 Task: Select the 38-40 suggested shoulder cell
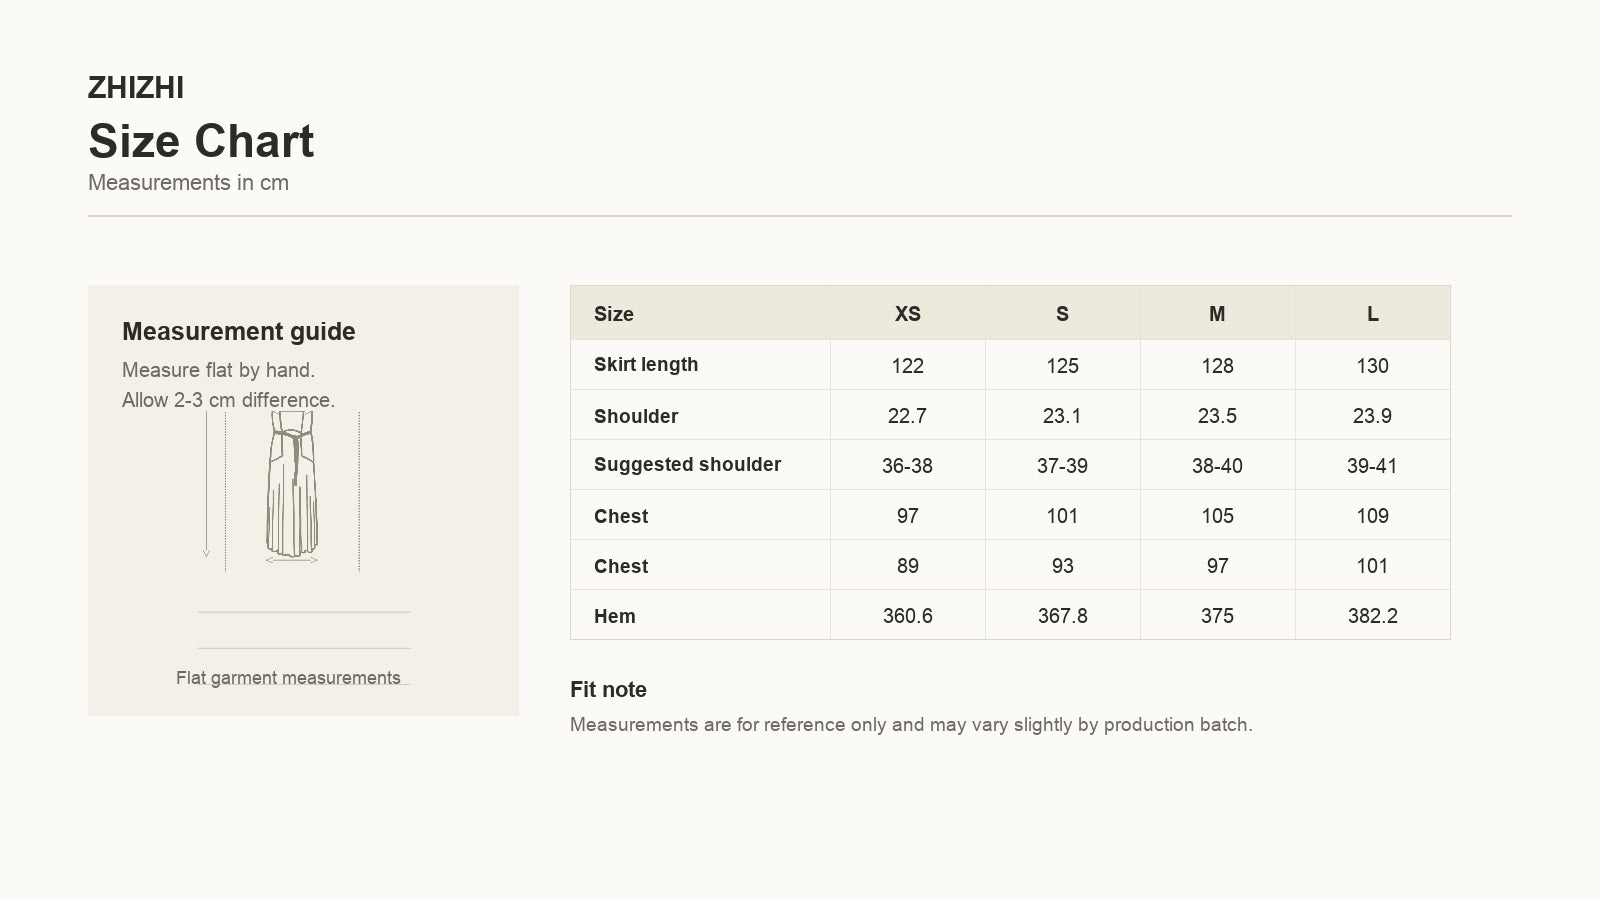pos(1217,465)
